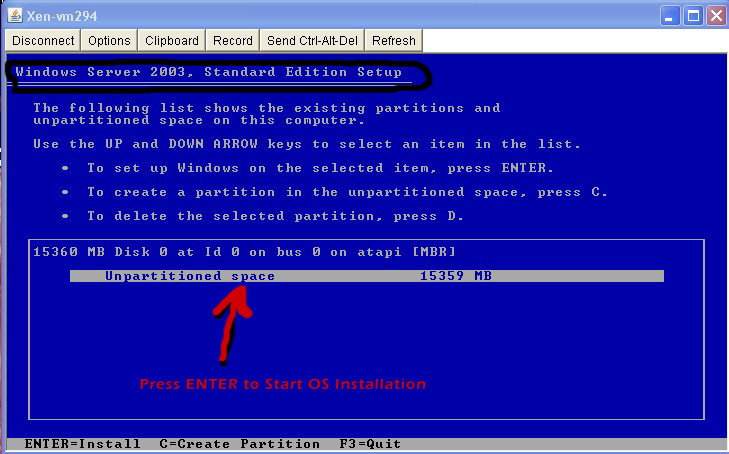Click ENTER=Install in status bar
This screenshot has width=729, height=454.
tap(82, 444)
